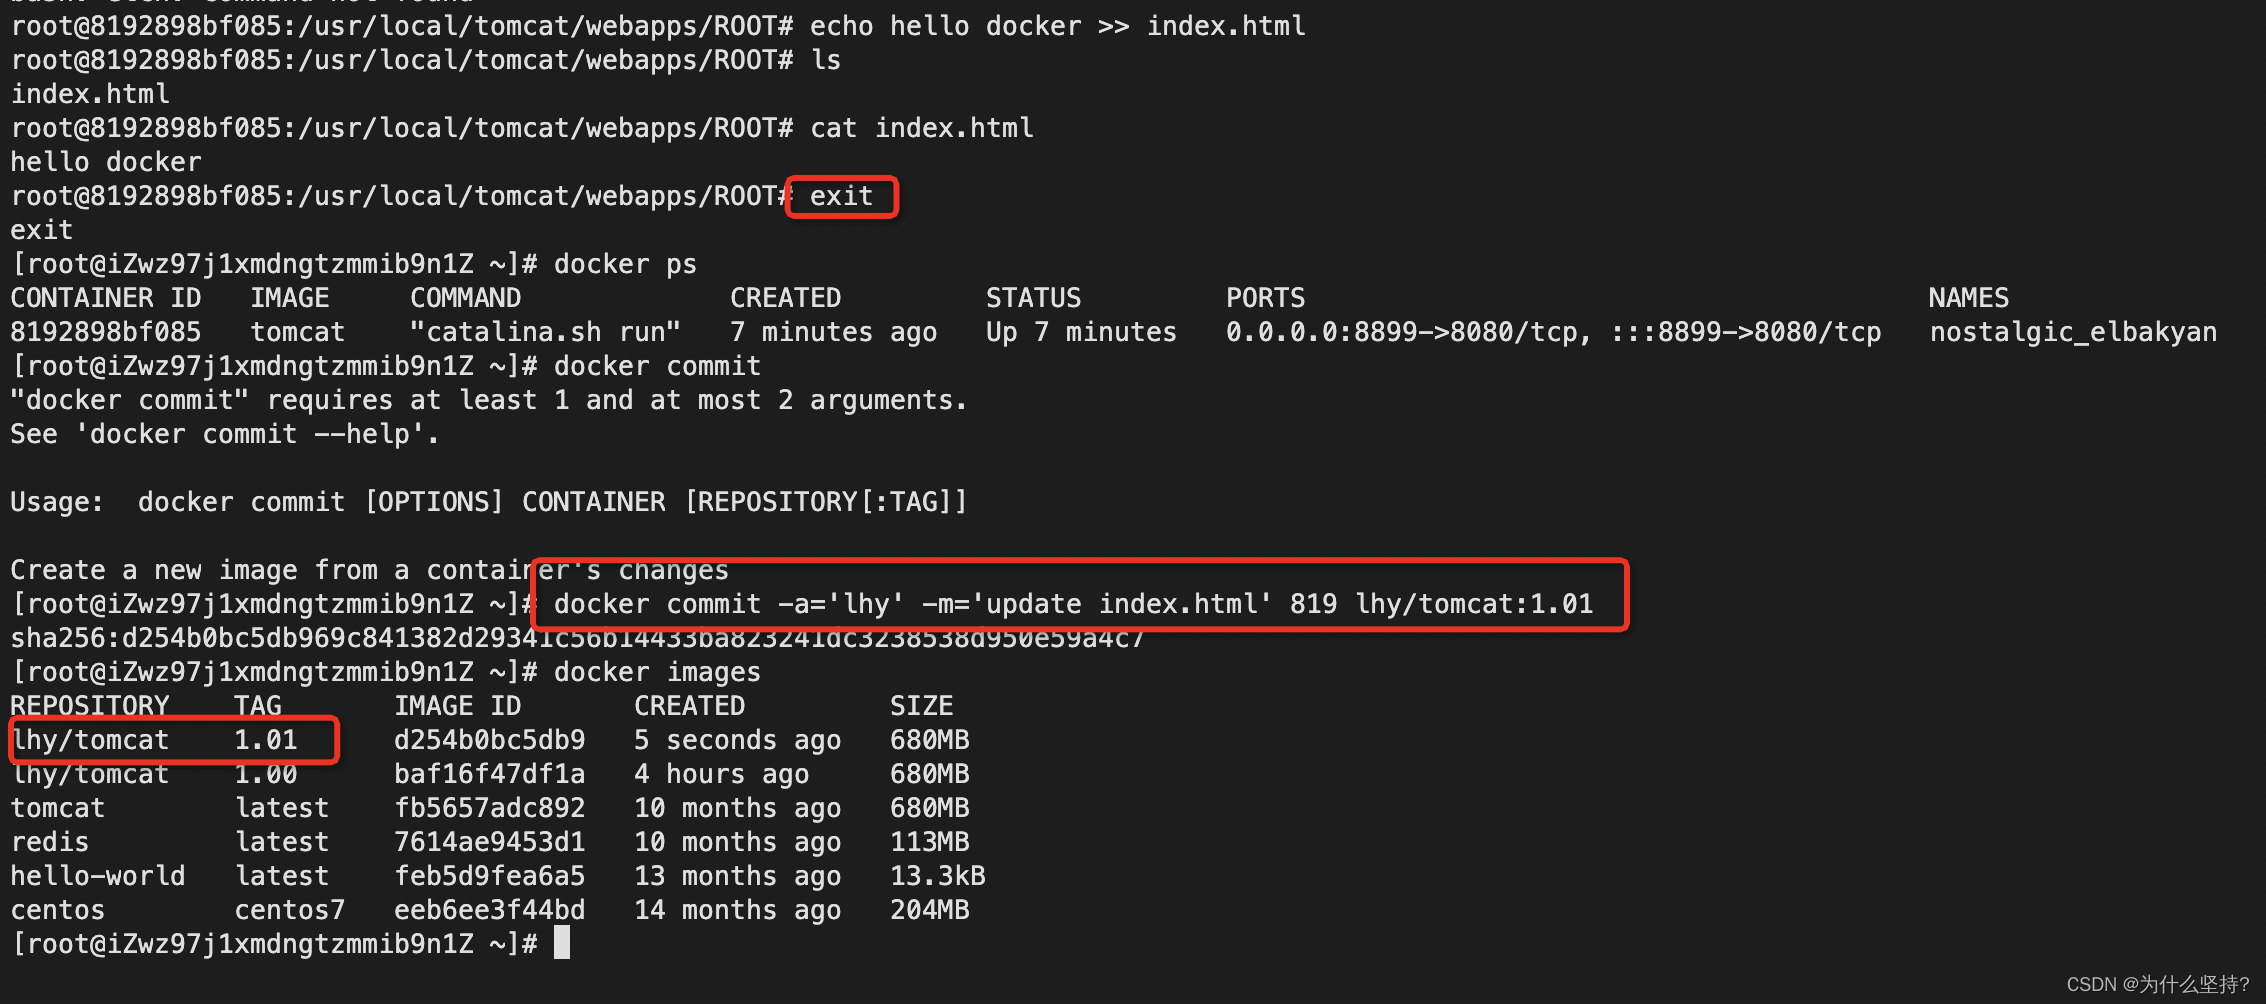Click the 'IMAGE ID' column header
2266x1004 pixels.
point(457,706)
